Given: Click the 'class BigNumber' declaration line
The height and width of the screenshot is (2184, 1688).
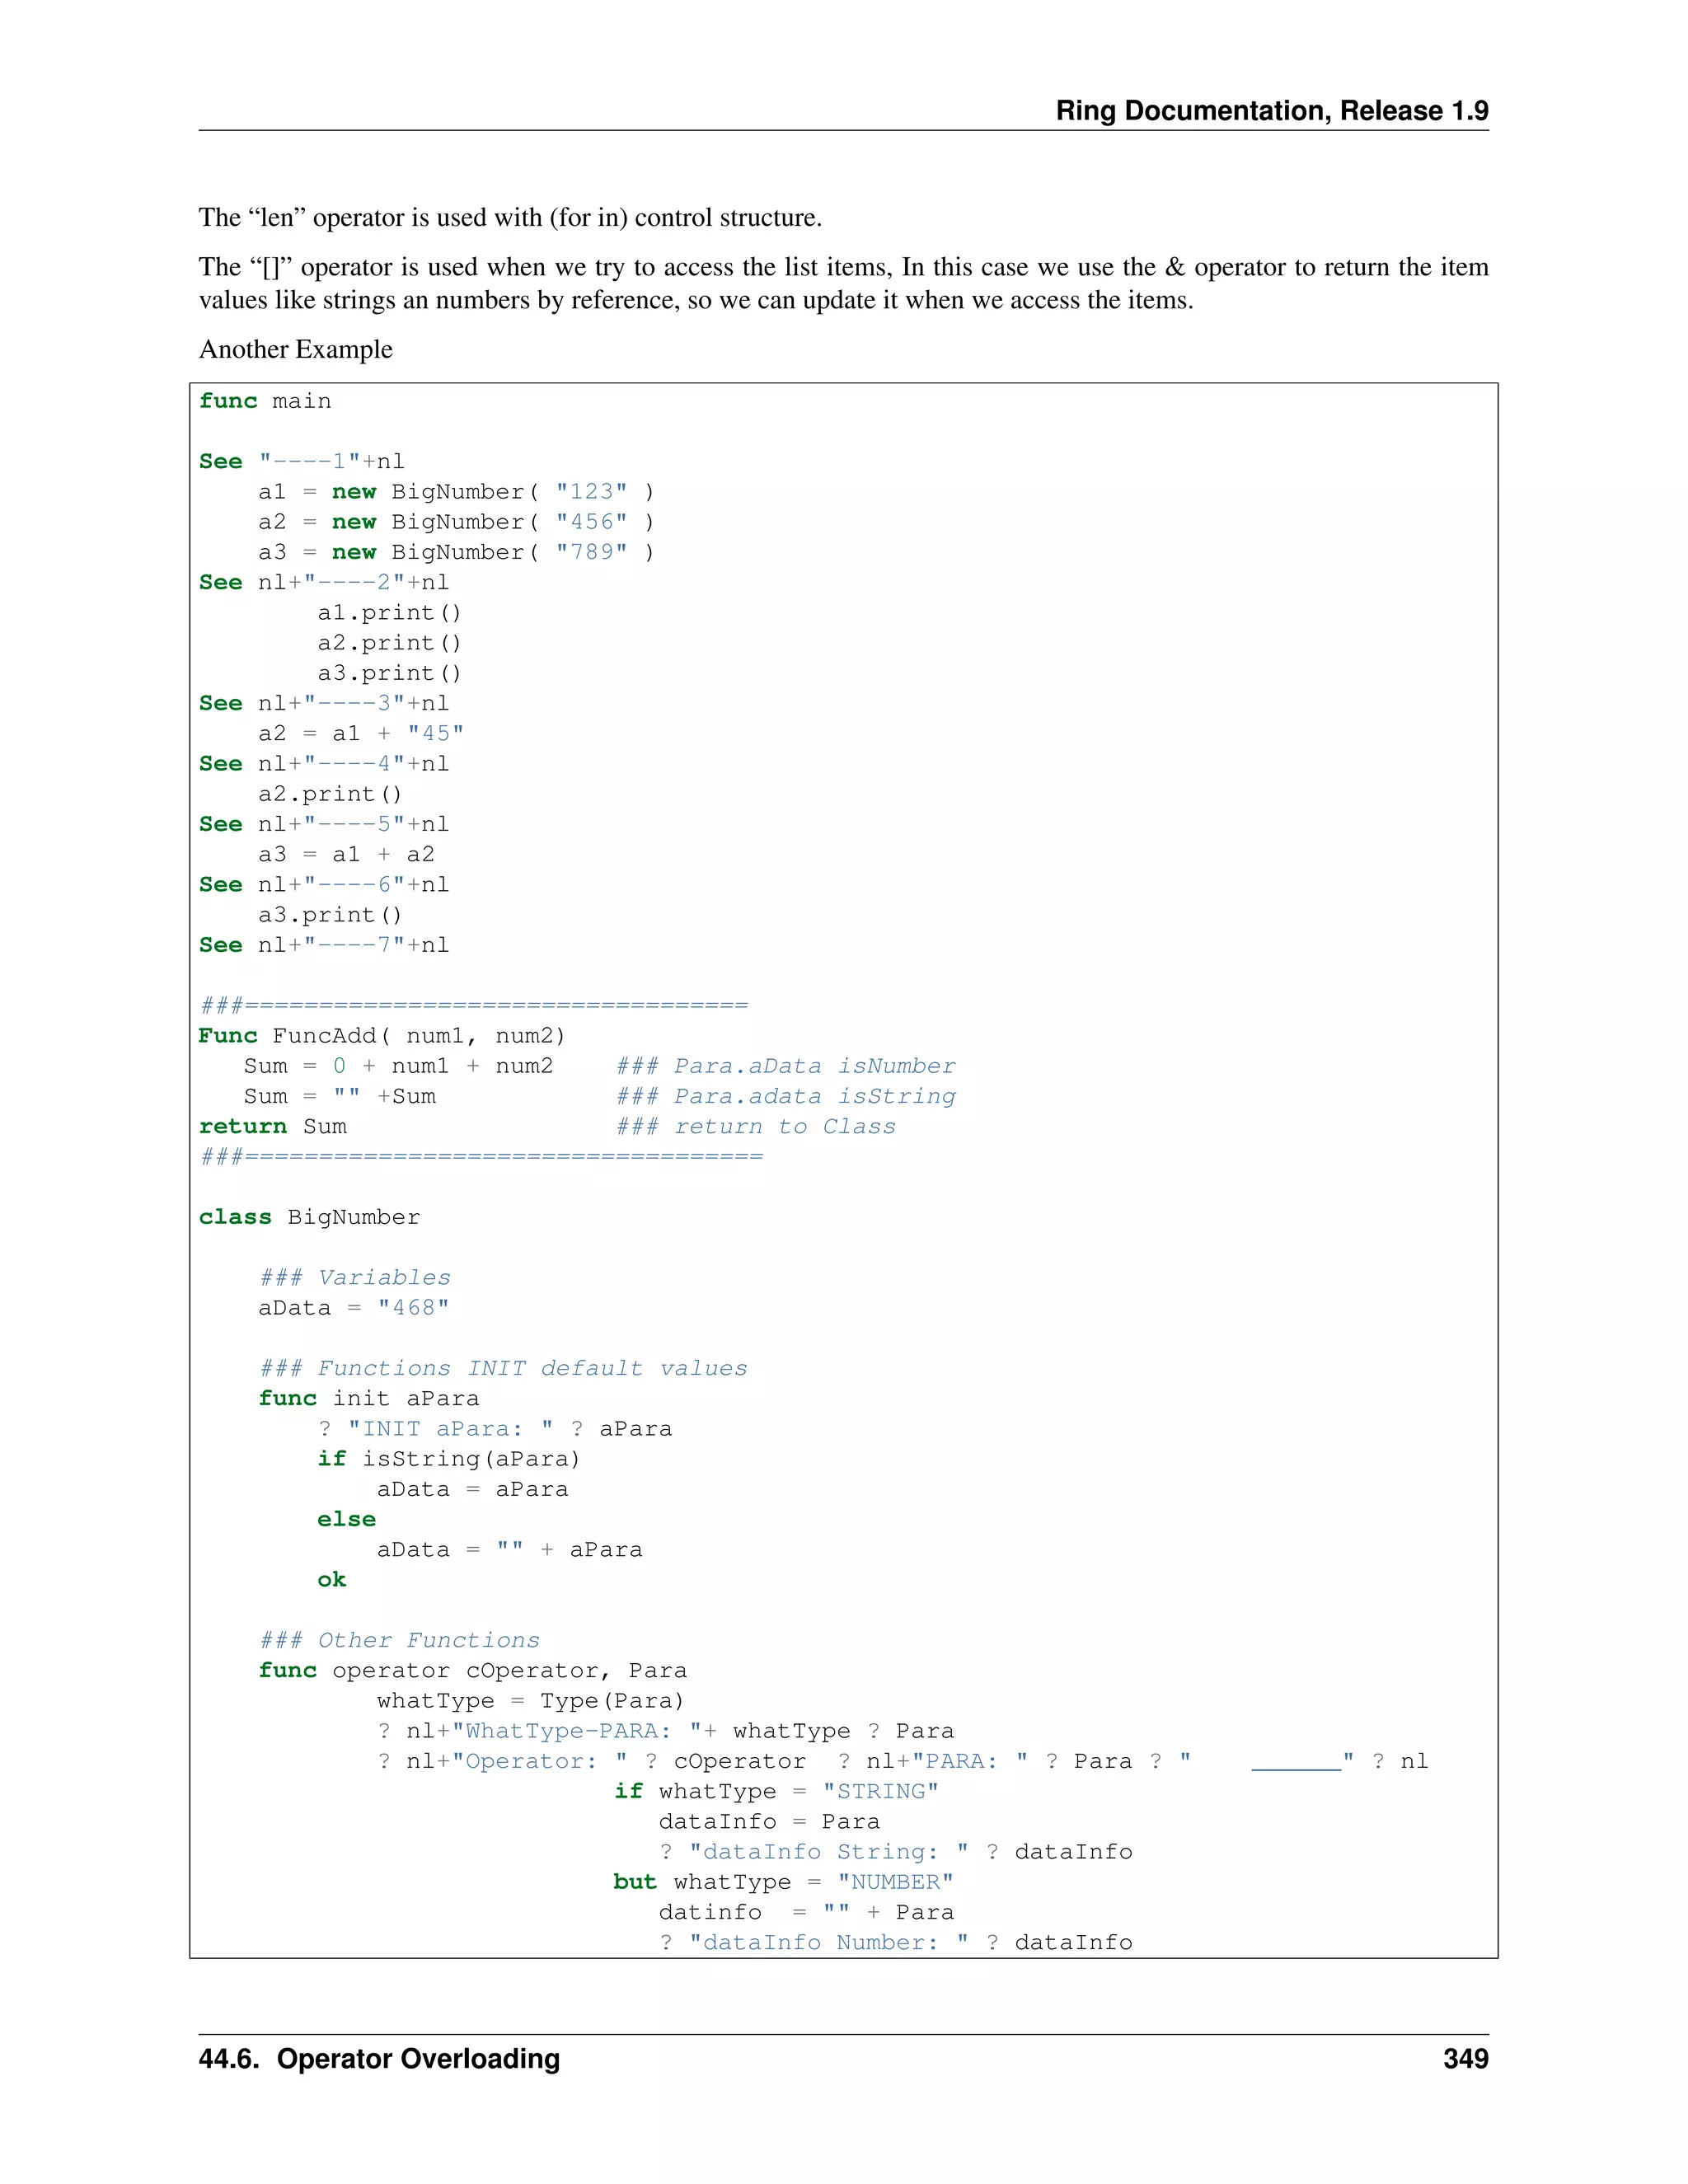Looking at the screenshot, I should (309, 1217).
